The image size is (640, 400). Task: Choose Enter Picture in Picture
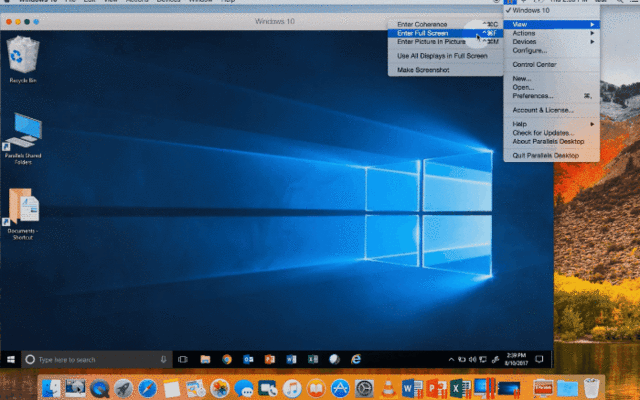tap(445, 42)
